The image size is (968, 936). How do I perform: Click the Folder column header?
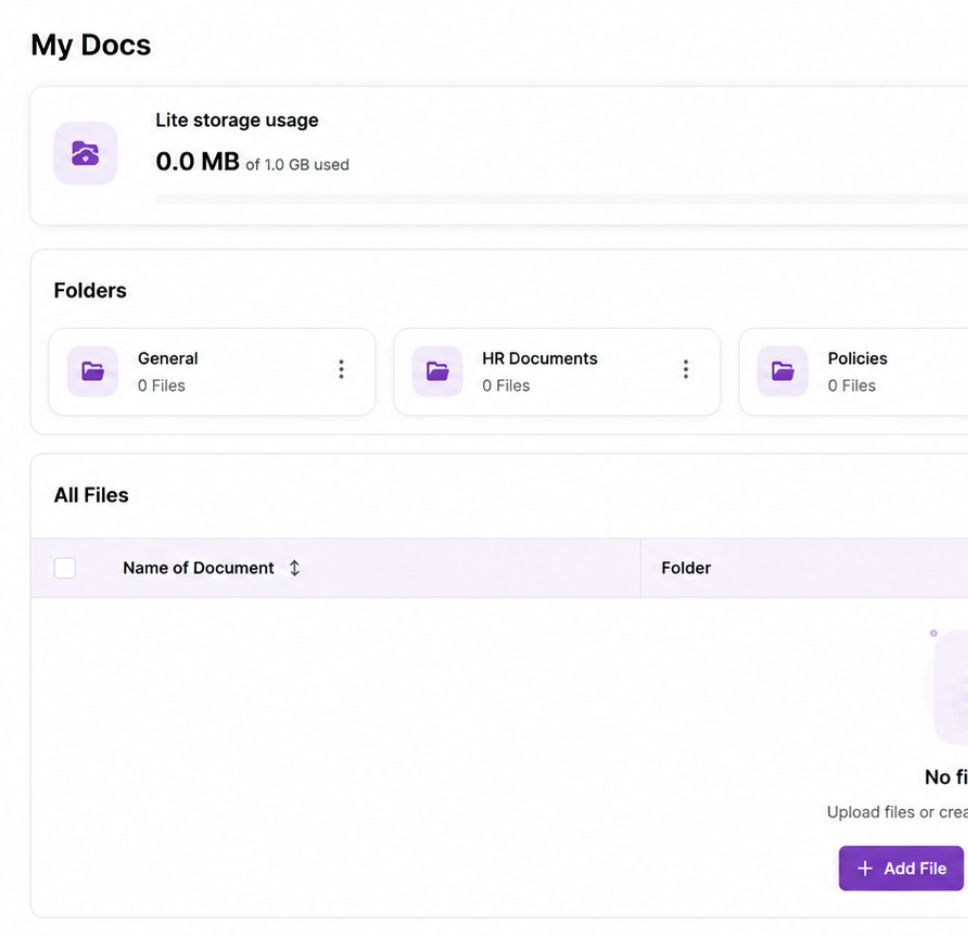click(686, 568)
